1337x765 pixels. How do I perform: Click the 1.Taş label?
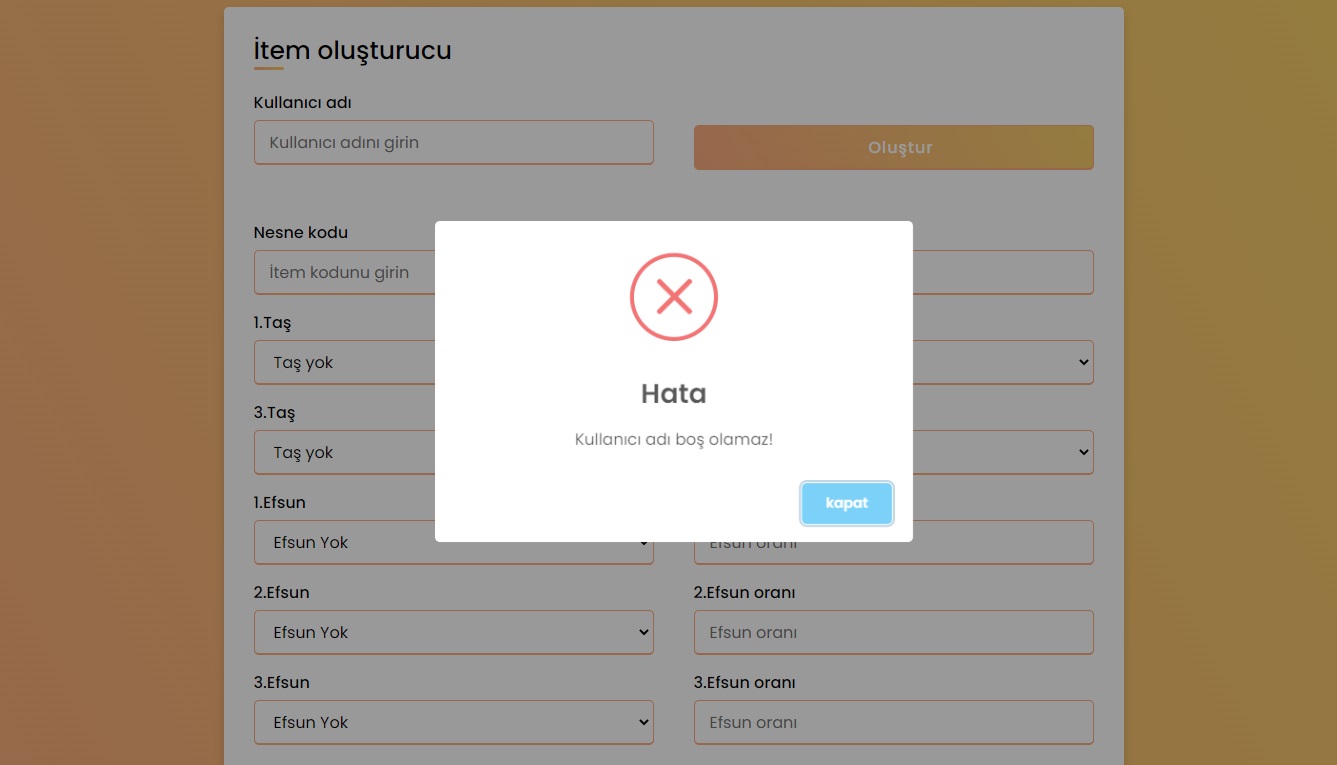tap(273, 323)
